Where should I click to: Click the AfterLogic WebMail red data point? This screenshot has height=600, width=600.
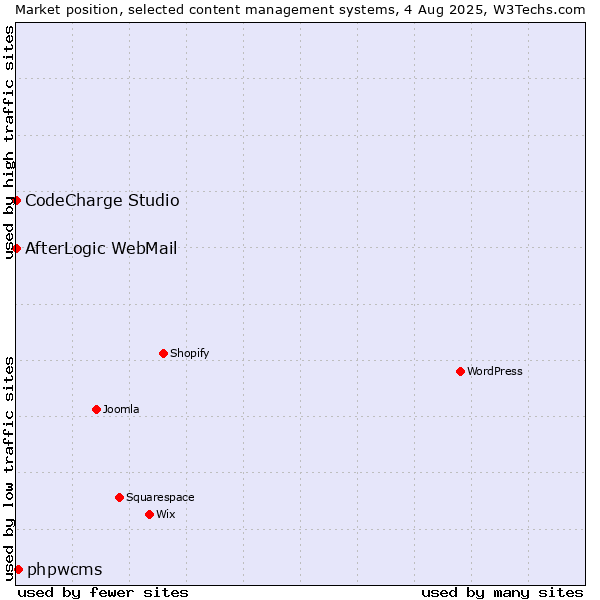click(x=16, y=249)
